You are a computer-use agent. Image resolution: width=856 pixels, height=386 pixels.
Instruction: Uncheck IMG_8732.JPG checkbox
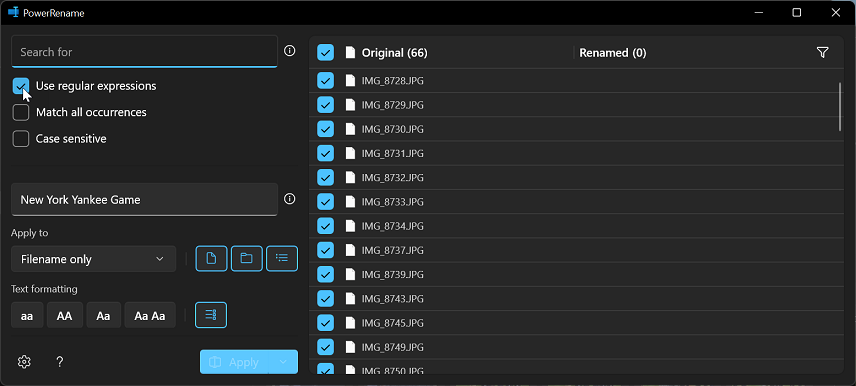point(325,177)
